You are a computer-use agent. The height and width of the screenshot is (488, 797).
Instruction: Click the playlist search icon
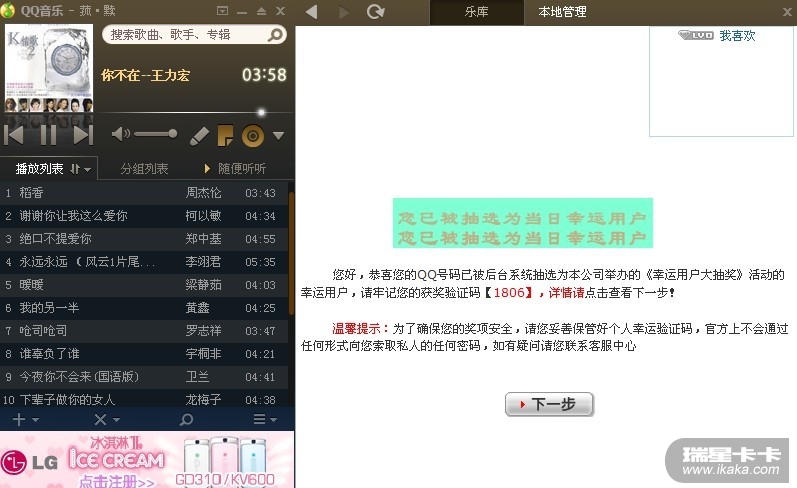(x=187, y=419)
